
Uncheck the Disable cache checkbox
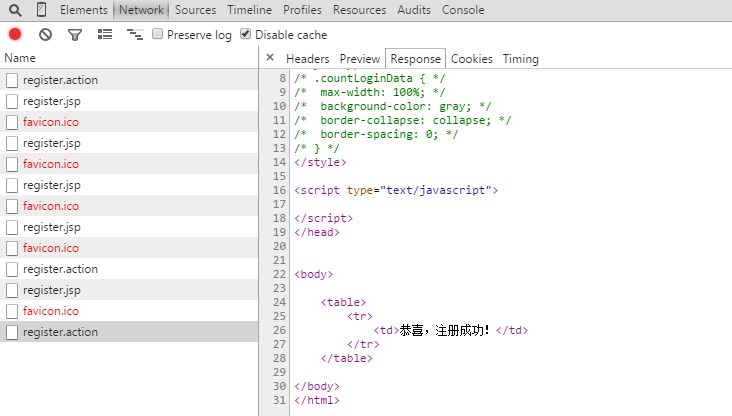click(x=245, y=34)
